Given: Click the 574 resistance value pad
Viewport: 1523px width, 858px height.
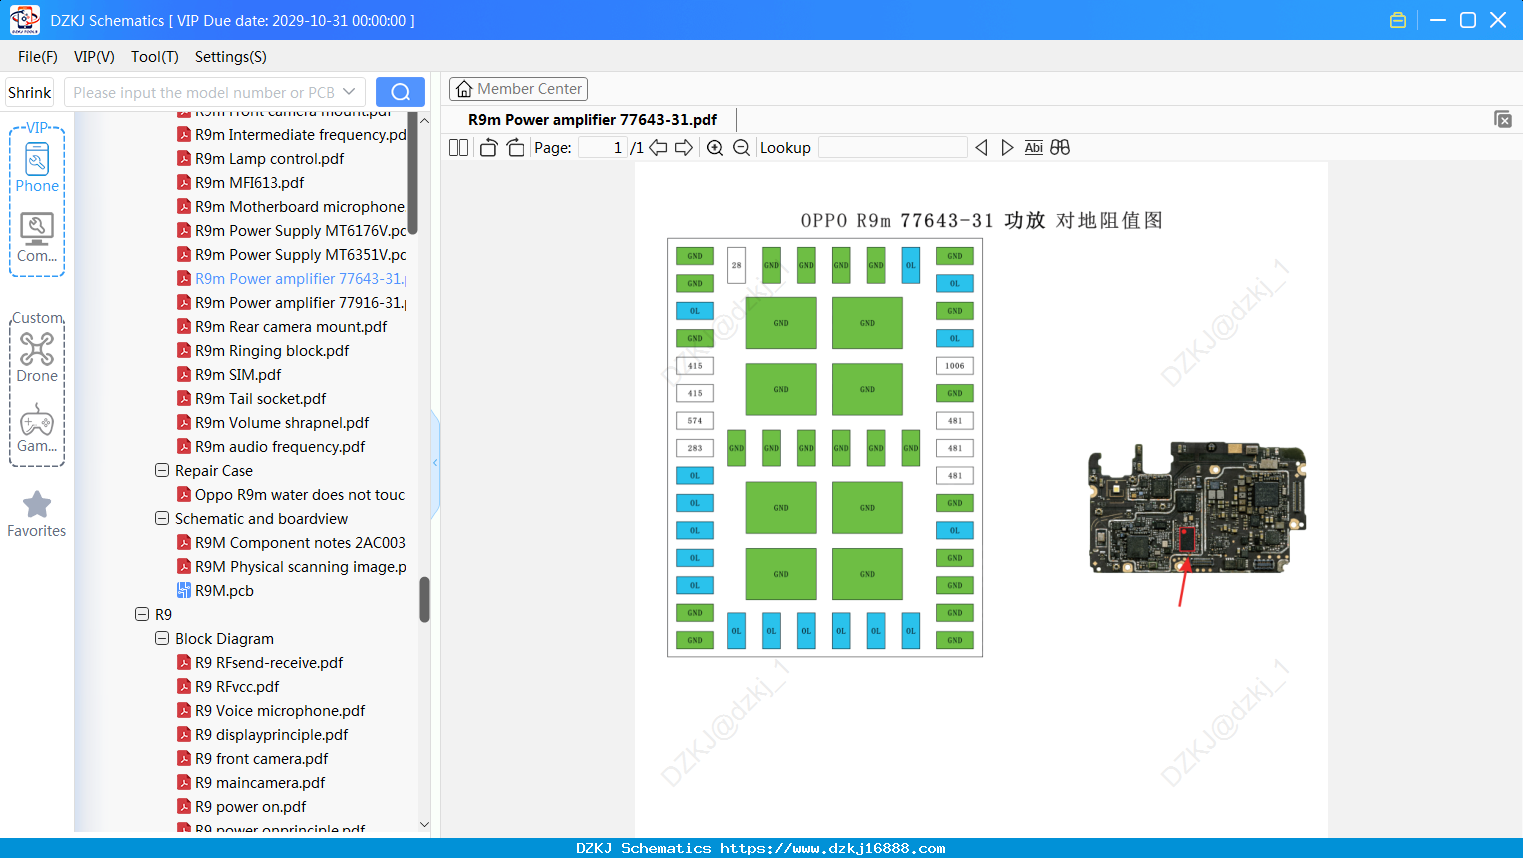Looking at the screenshot, I should pos(695,421).
